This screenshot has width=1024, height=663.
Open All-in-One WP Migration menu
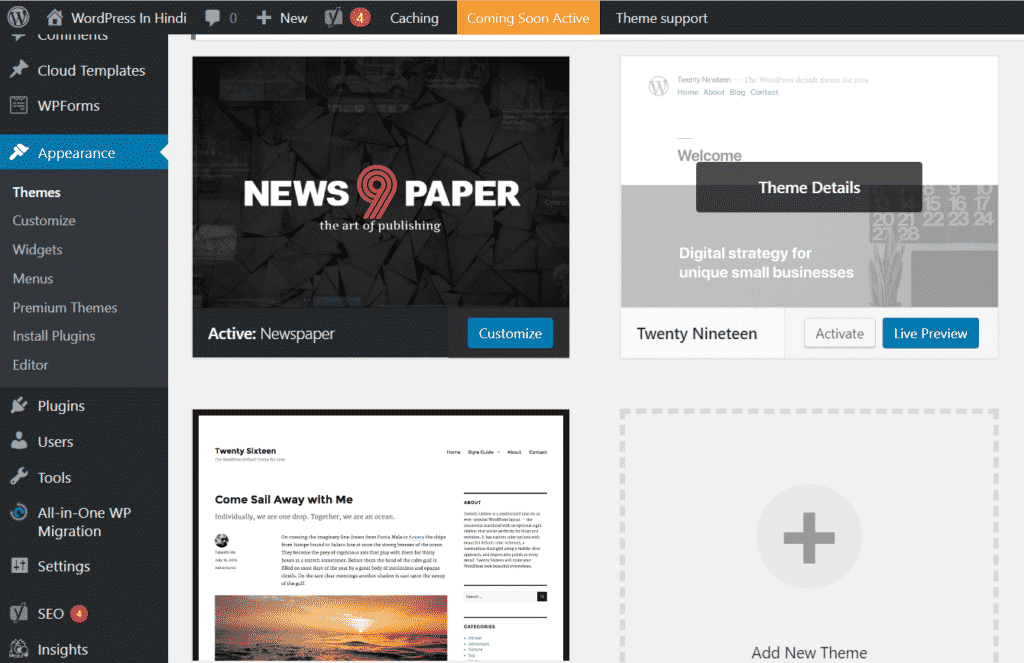[x=84, y=522]
